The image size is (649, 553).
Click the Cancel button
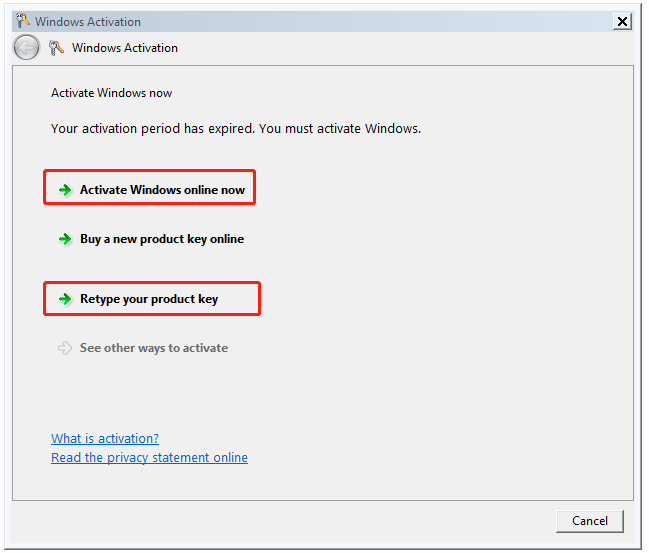(x=590, y=521)
